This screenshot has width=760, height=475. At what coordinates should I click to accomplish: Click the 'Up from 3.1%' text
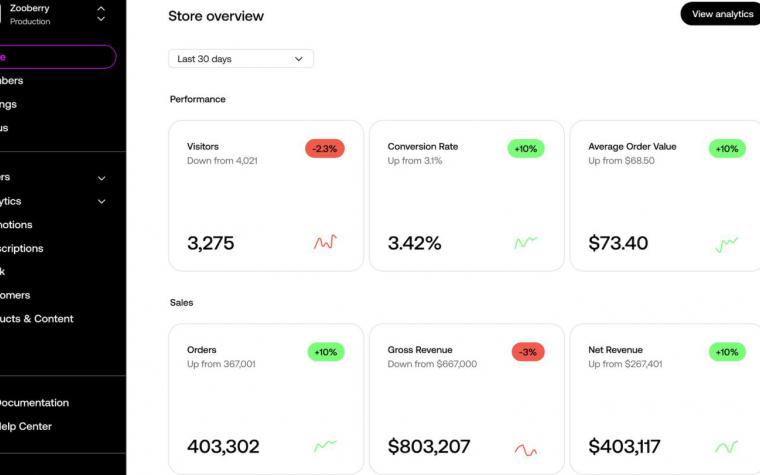415,160
